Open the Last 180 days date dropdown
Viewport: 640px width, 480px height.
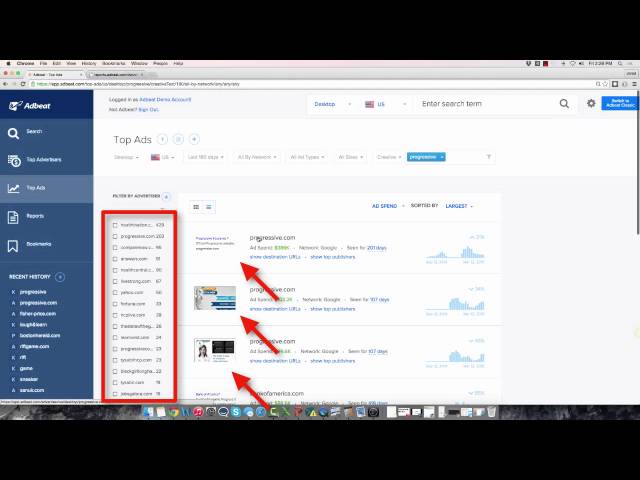point(206,157)
